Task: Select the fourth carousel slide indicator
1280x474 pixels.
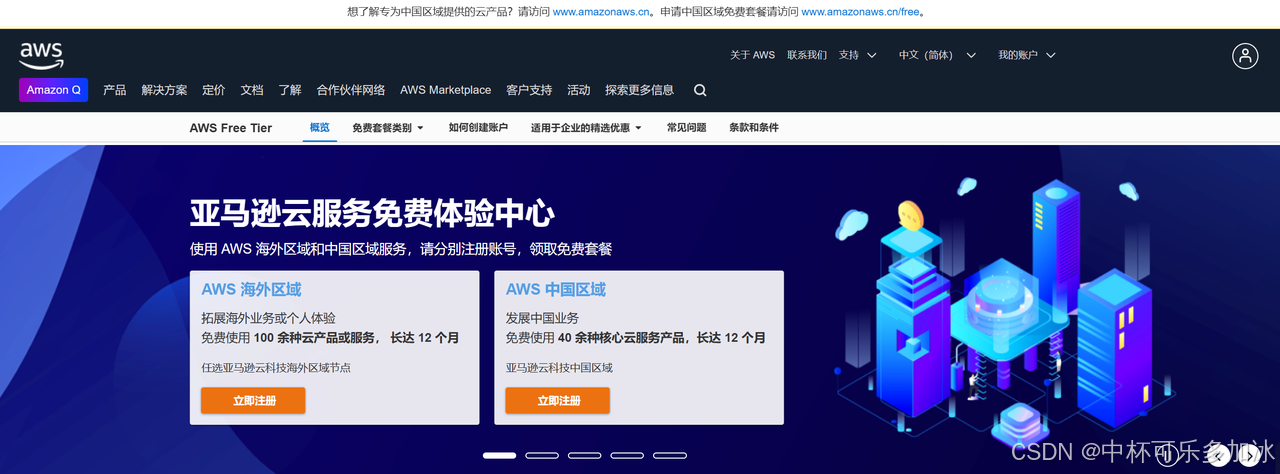Action: [x=628, y=455]
